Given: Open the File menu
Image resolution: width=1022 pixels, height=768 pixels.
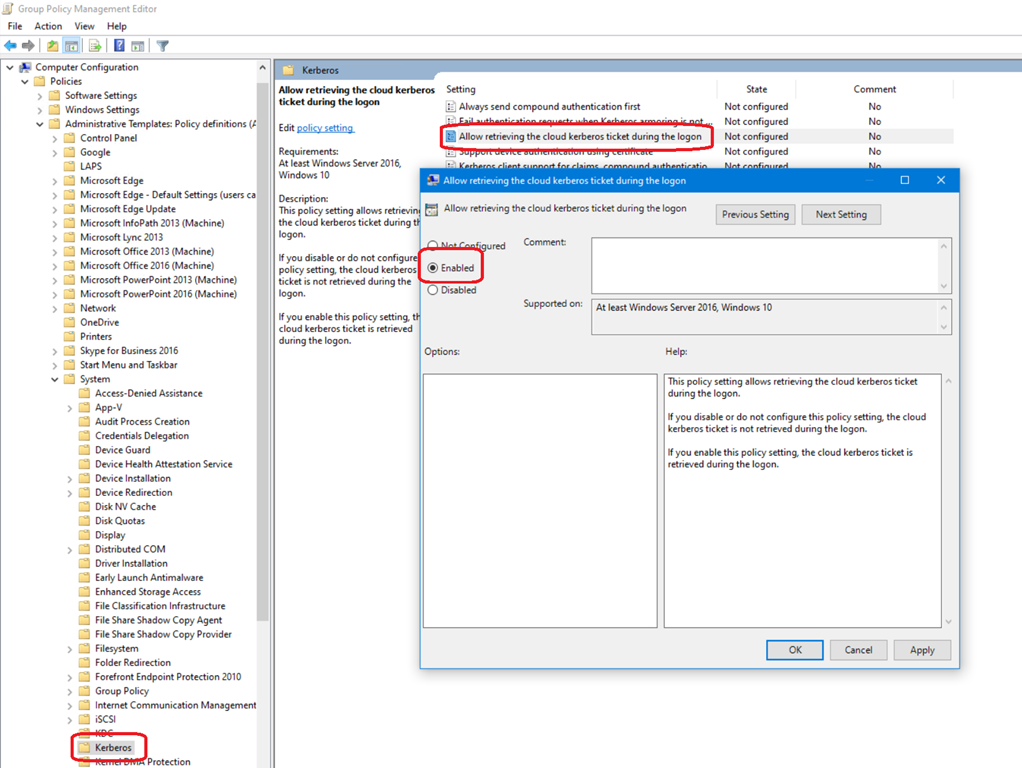Looking at the screenshot, I should (x=15, y=26).
